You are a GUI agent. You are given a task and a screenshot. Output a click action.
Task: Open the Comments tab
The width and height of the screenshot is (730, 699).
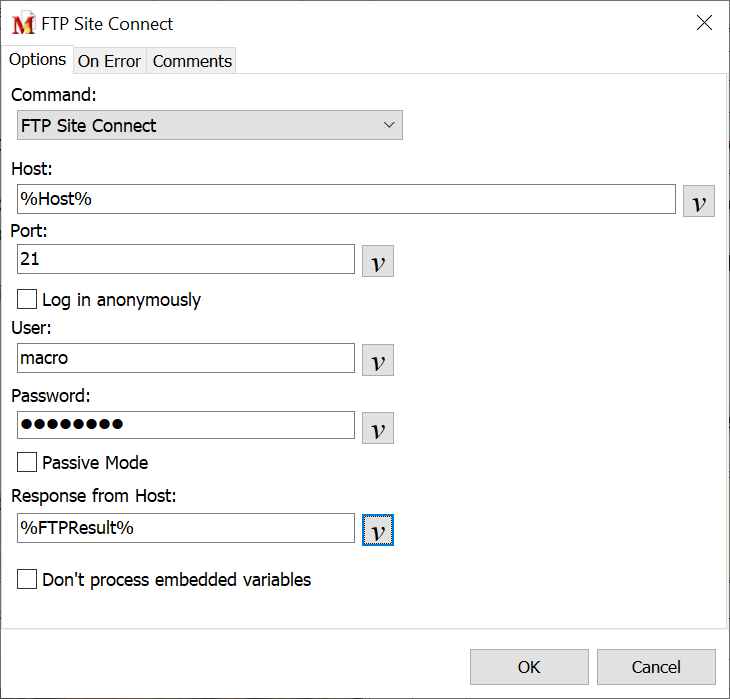pyautogui.click(x=192, y=61)
